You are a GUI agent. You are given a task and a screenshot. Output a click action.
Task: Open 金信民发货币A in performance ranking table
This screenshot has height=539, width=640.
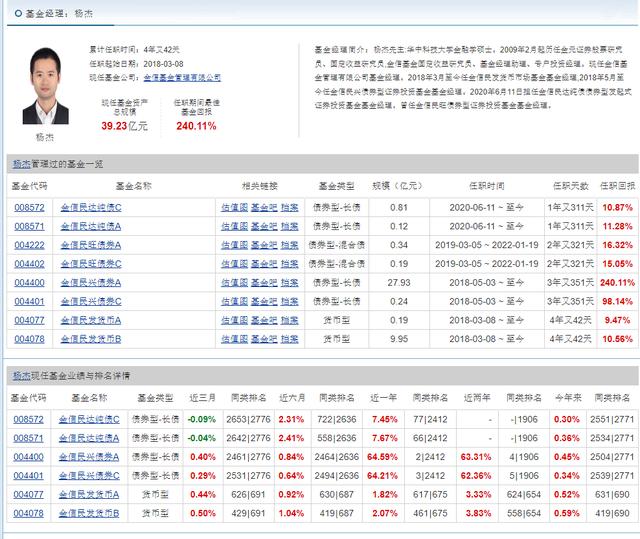point(89,495)
